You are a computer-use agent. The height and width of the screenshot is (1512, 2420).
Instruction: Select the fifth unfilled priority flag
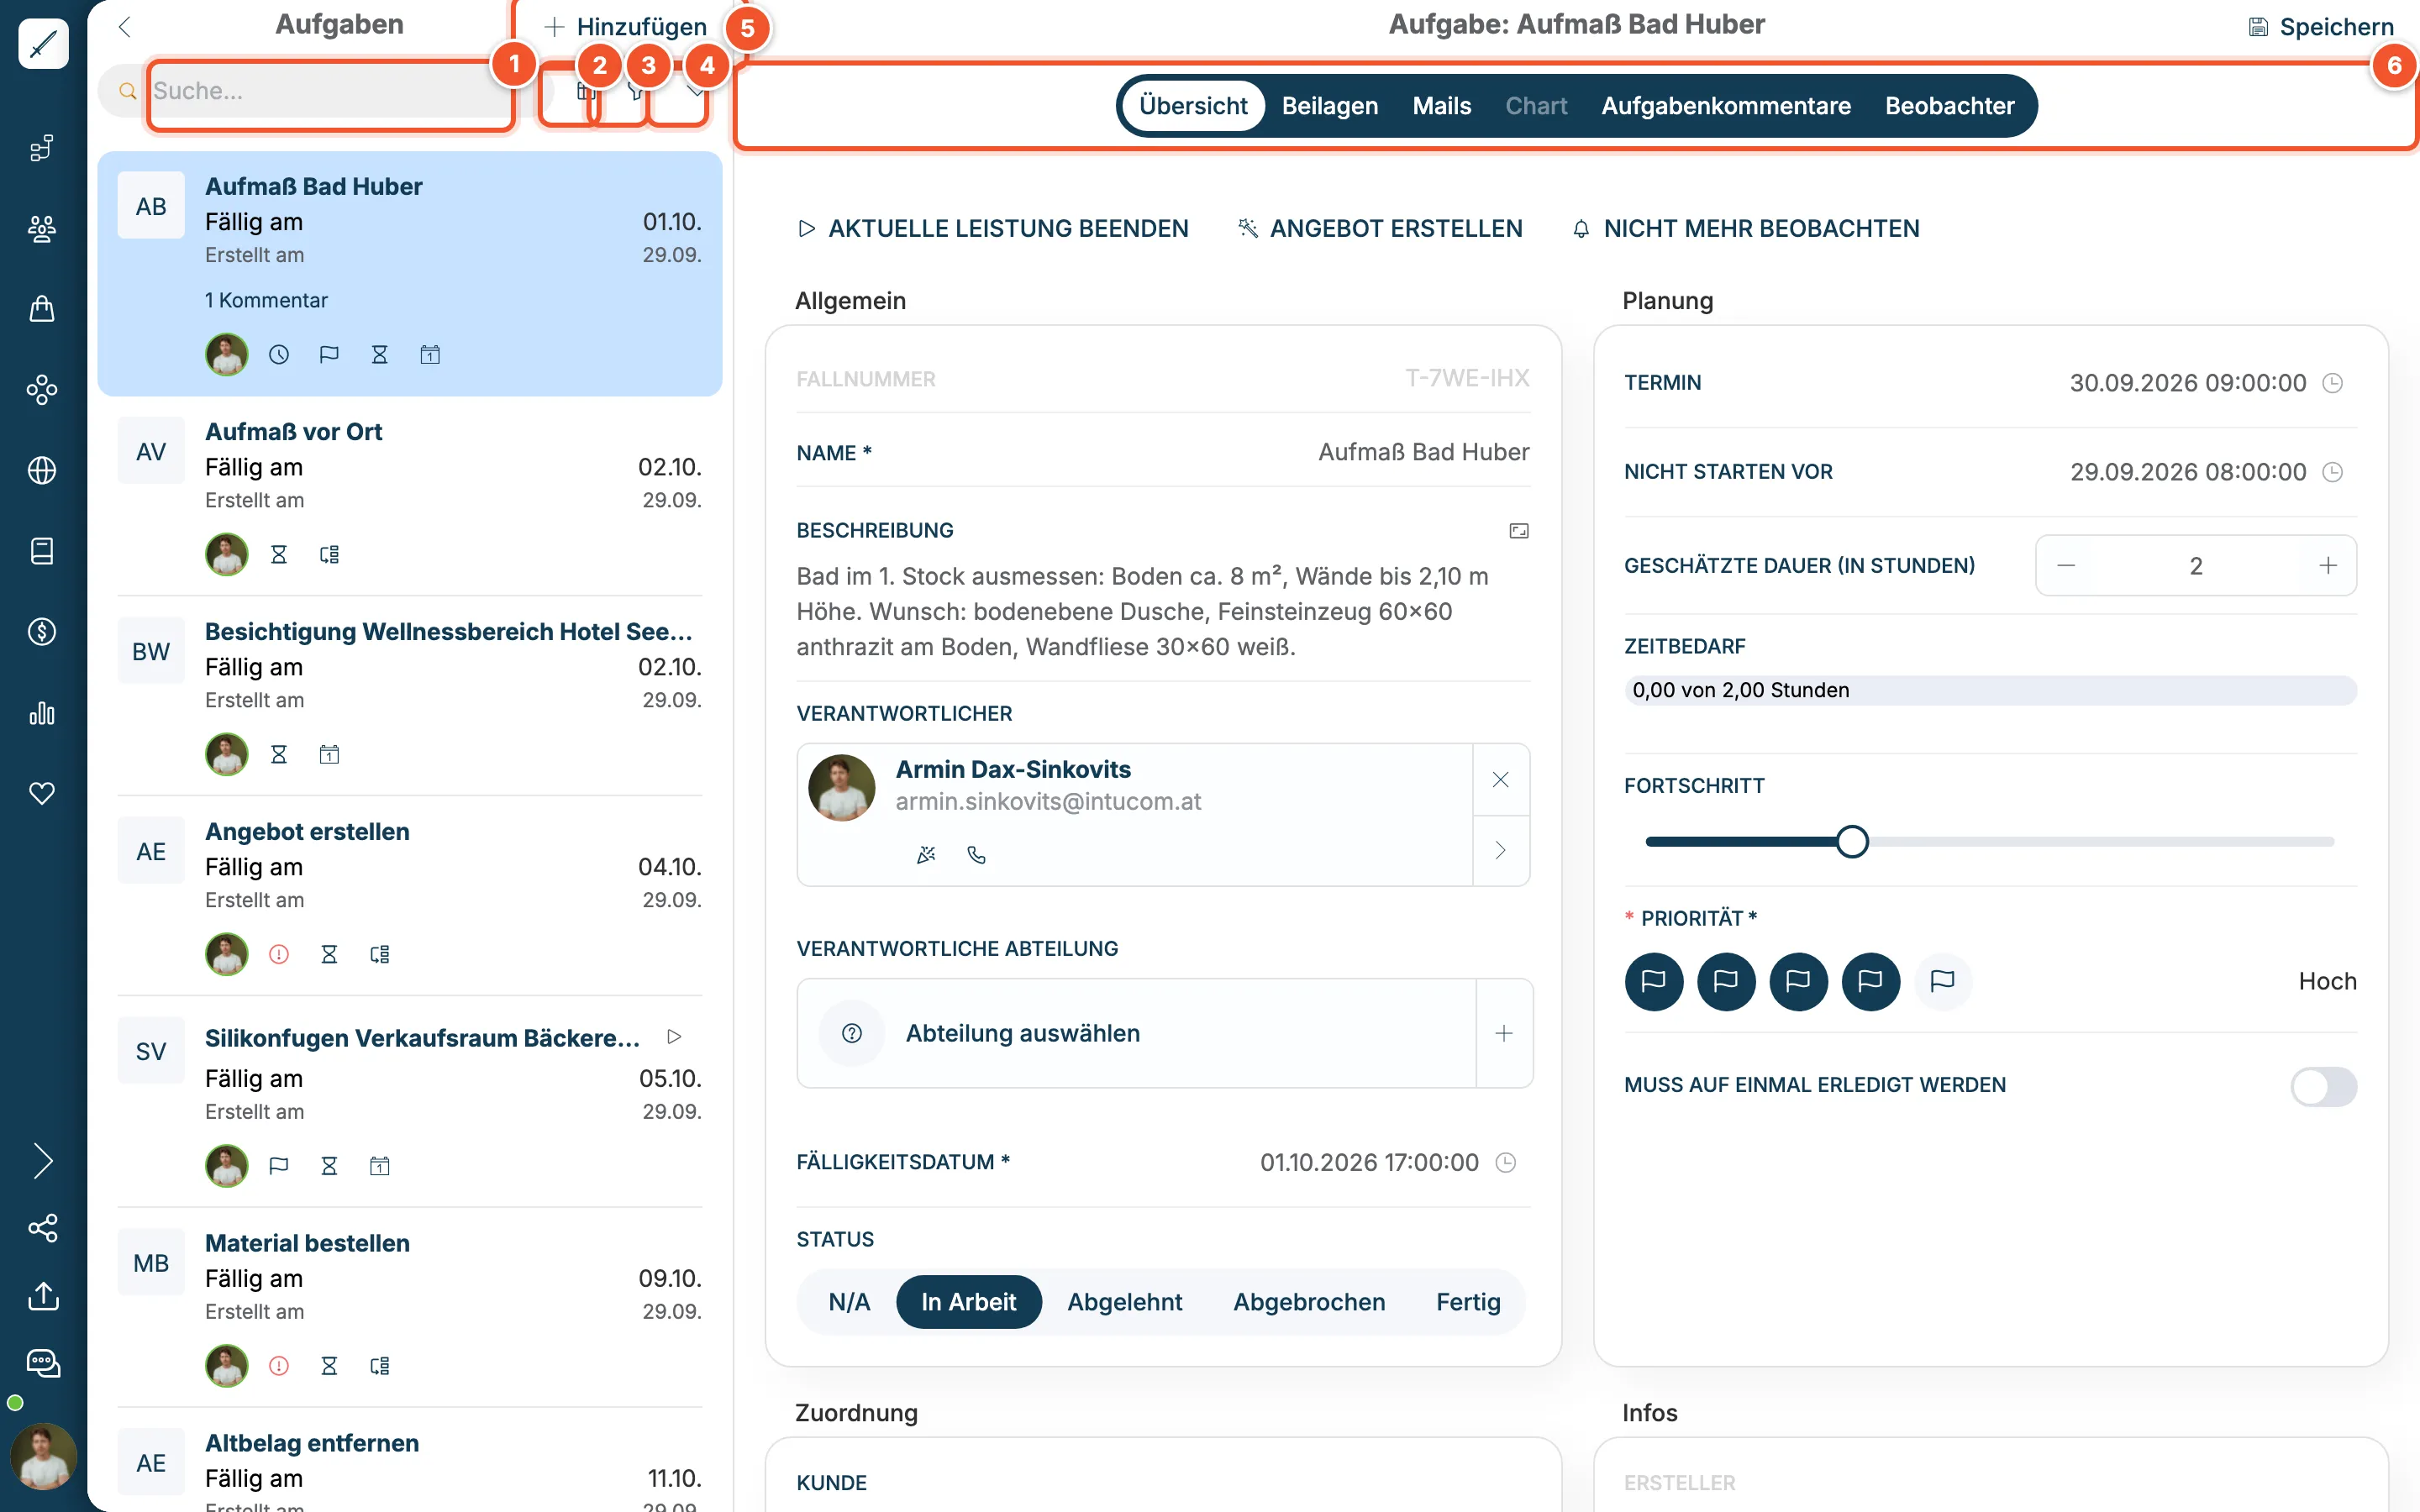click(1942, 981)
